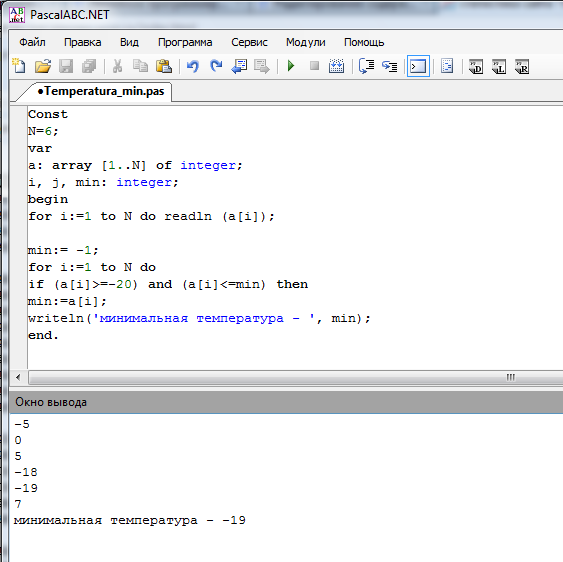This screenshot has height=562, width=563.
Task: Click the editor's horizontal scrollbar left arrow
Action: [18, 377]
